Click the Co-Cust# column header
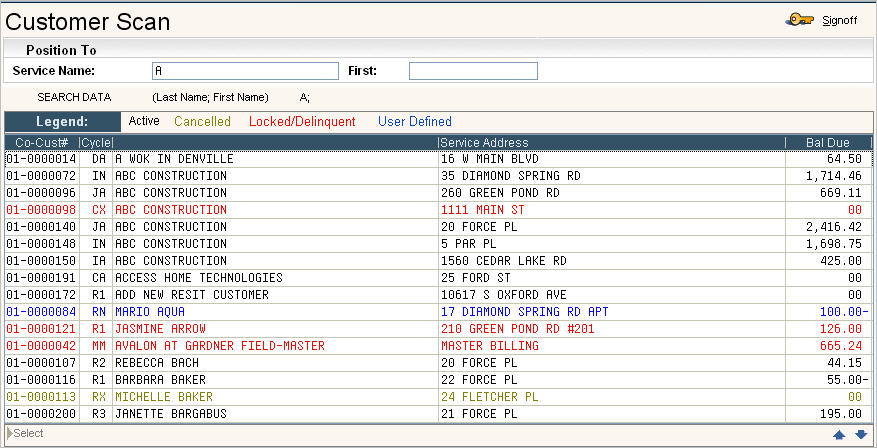The height and width of the screenshot is (448, 877). pyautogui.click(x=42, y=143)
